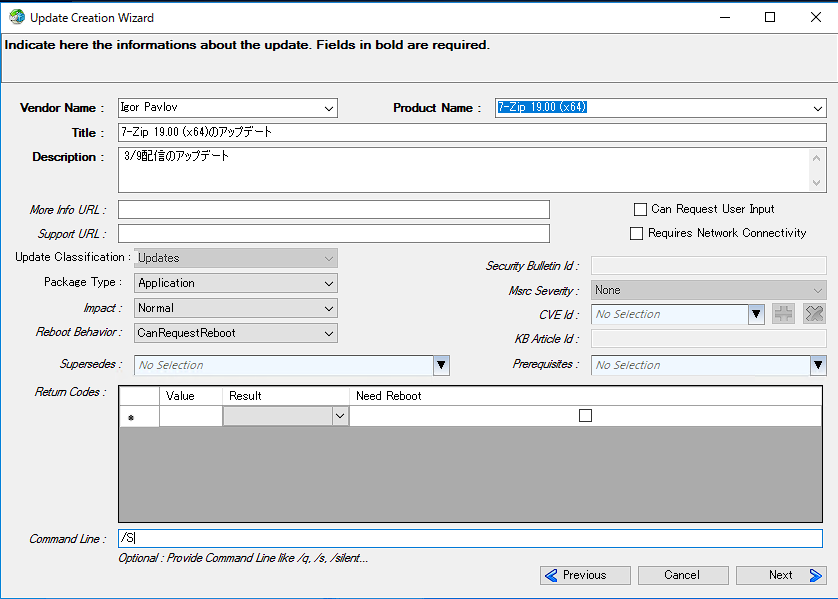
Task: Toggle Requires Network Connectivity checkbox
Action: tap(636, 234)
